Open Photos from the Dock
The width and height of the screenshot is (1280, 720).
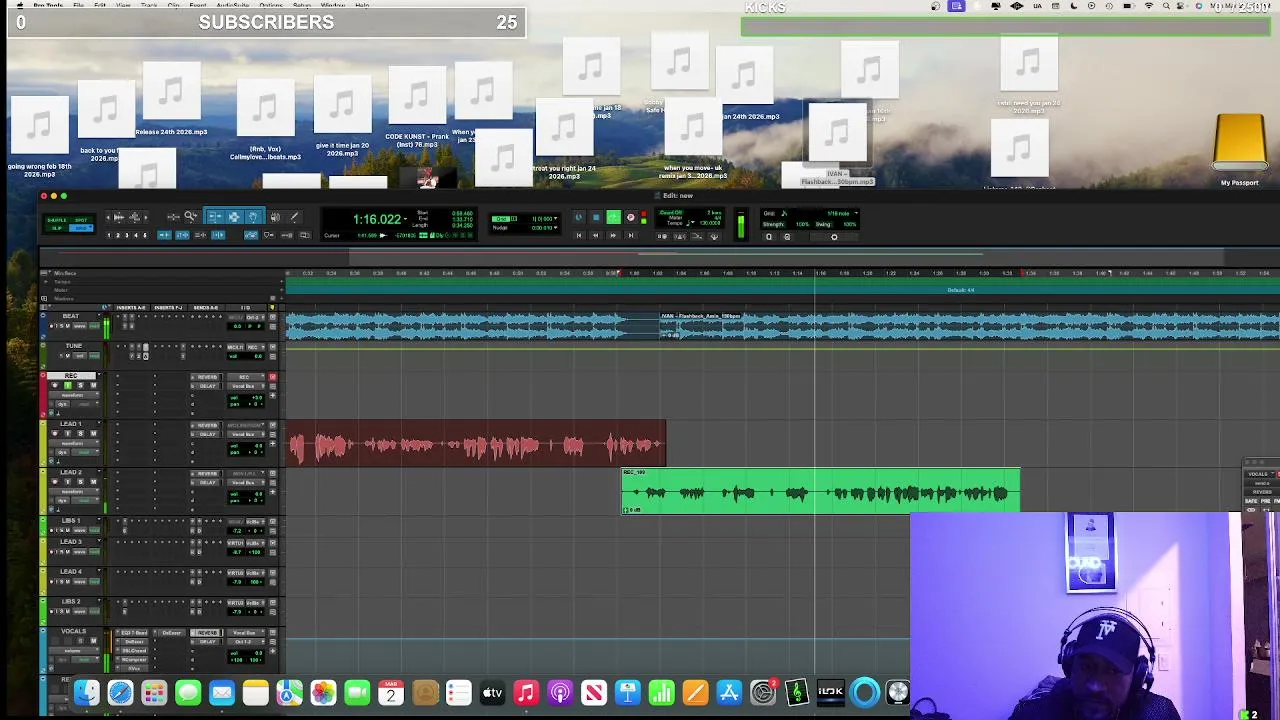pyautogui.click(x=323, y=692)
